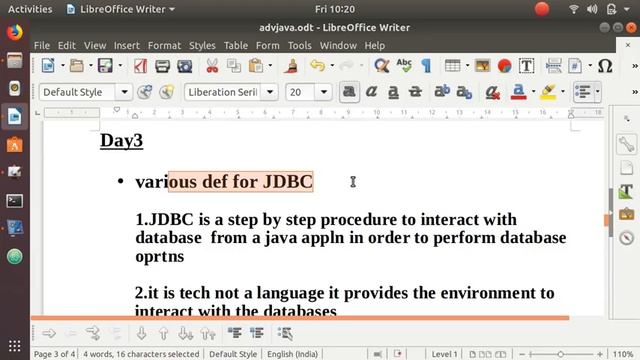Toggle the bulleted list

[582, 92]
